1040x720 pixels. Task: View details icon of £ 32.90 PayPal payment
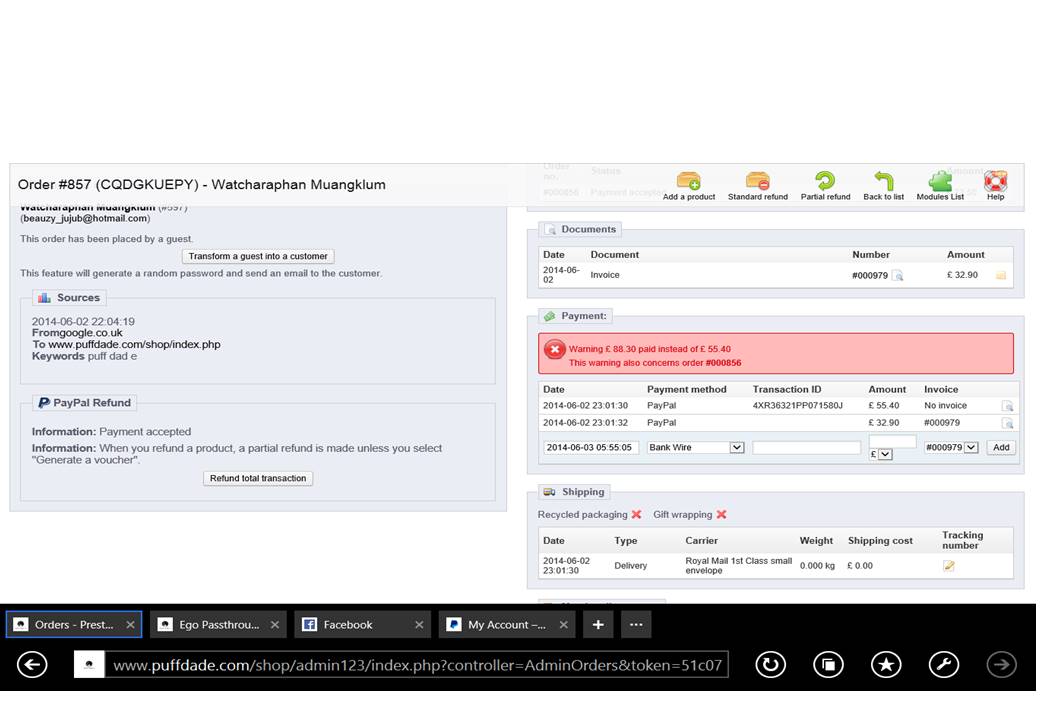[1007, 423]
